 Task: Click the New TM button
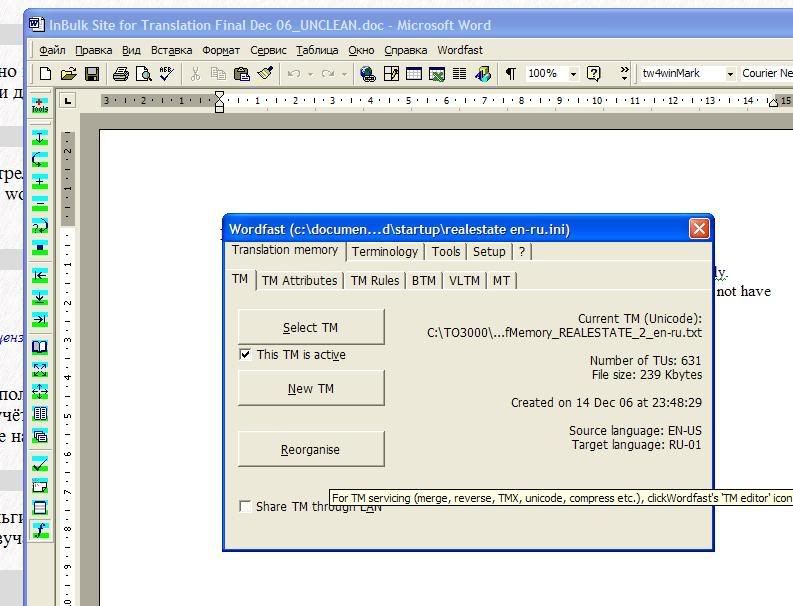pos(311,388)
